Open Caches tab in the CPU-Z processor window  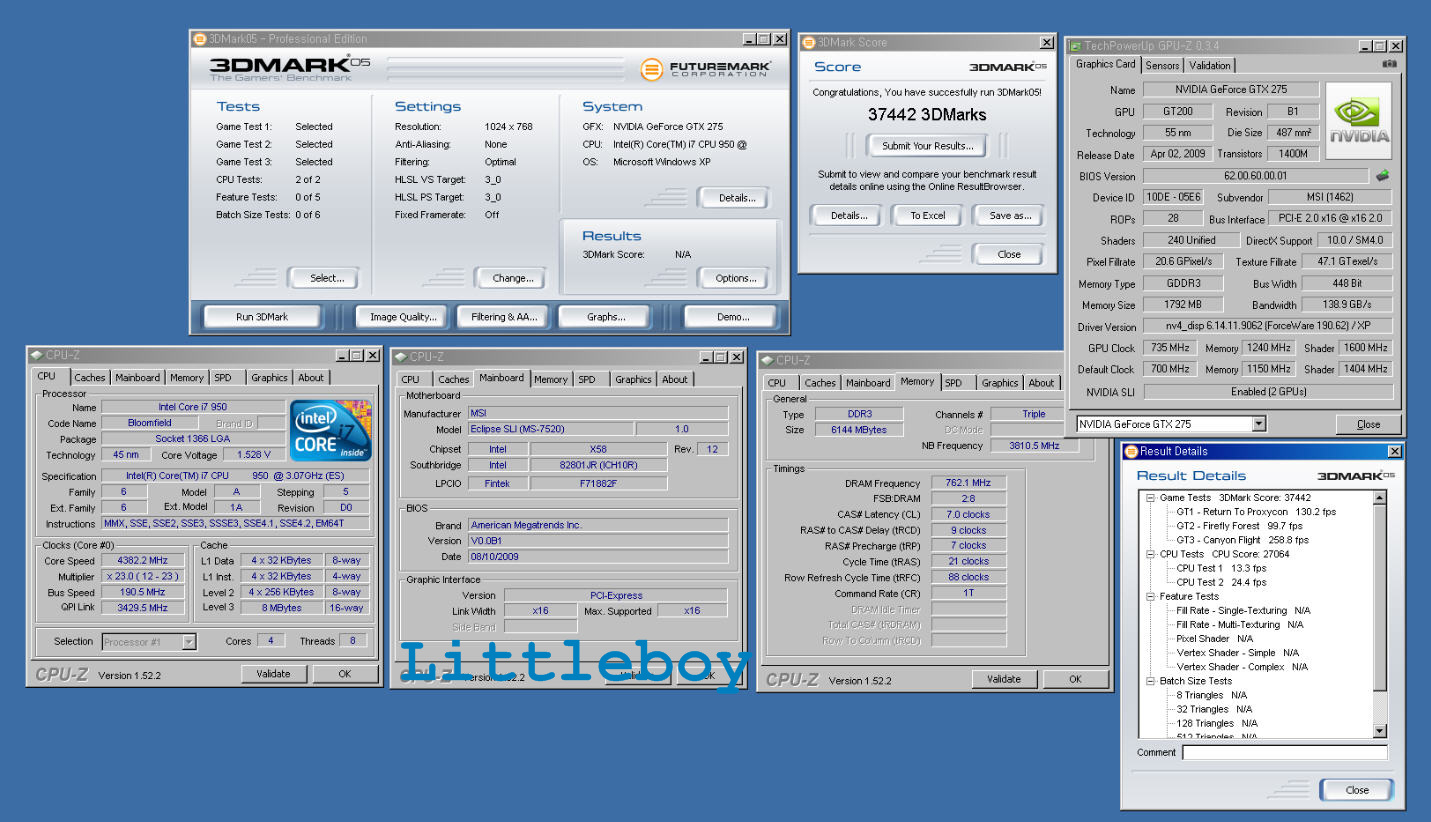[90, 378]
